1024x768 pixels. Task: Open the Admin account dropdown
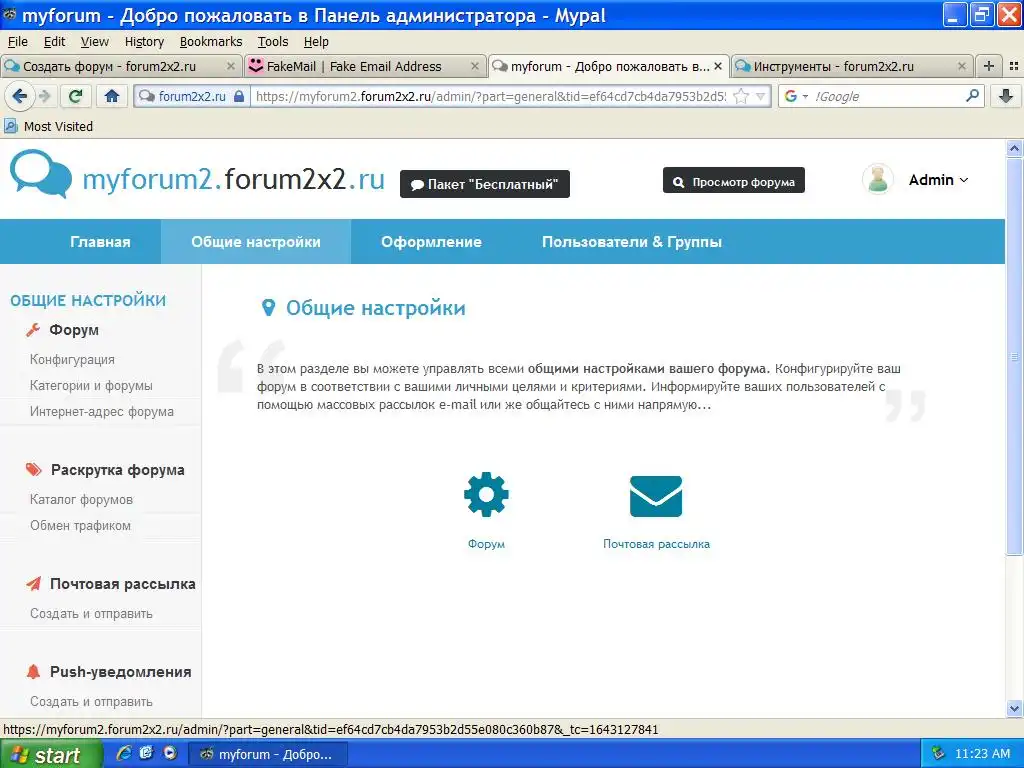(x=938, y=180)
